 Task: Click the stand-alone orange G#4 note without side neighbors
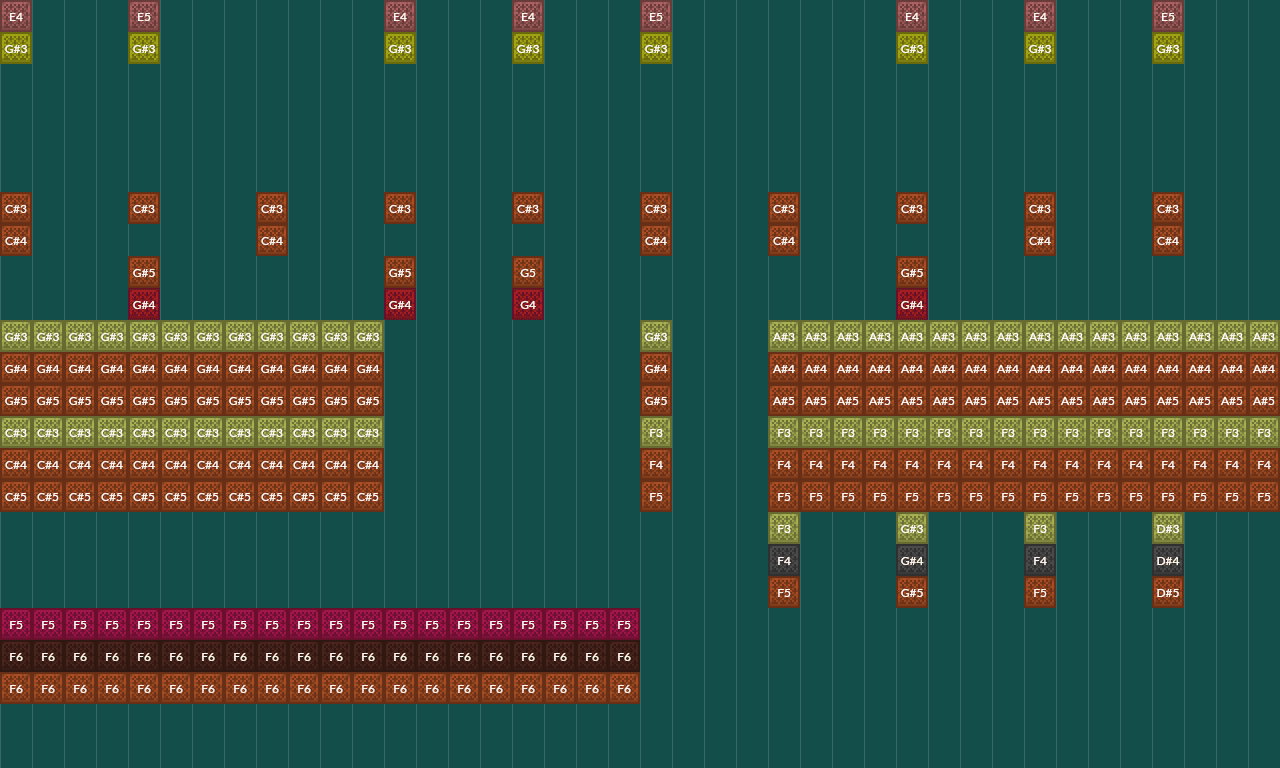(656, 368)
